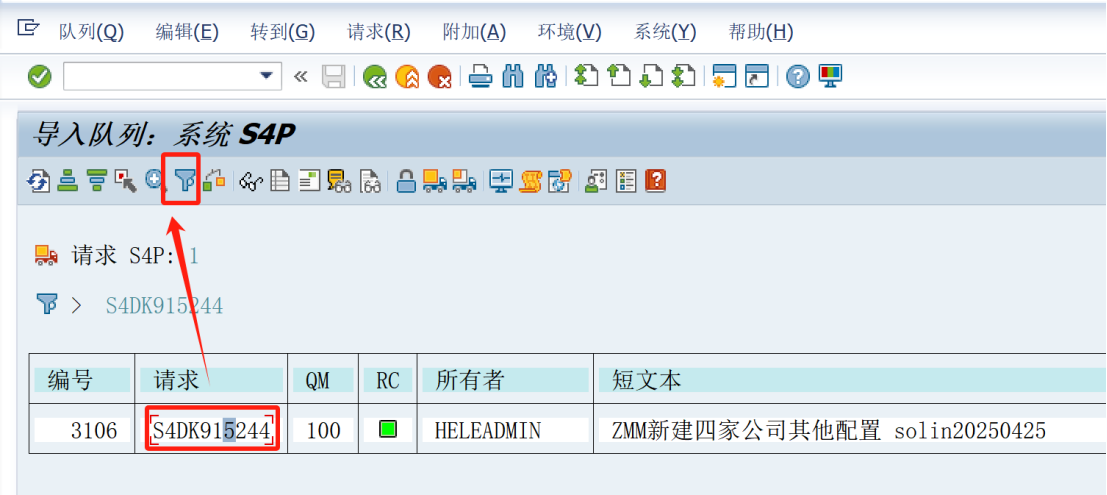The height and width of the screenshot is (495, 1107).
Task: Jump to First Page icon
Action: click(586, 76)
